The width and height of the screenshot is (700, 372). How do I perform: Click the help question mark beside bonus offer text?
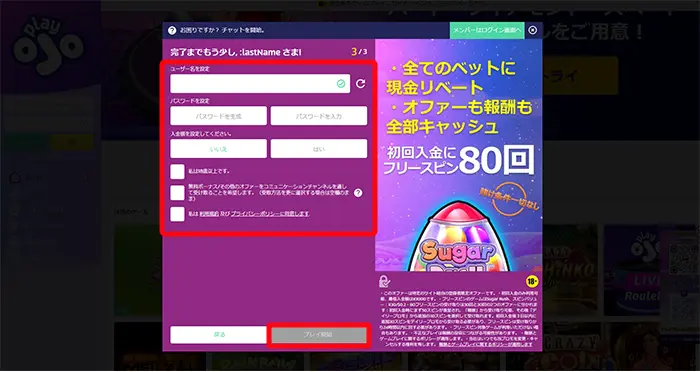[x=358, y=193]
